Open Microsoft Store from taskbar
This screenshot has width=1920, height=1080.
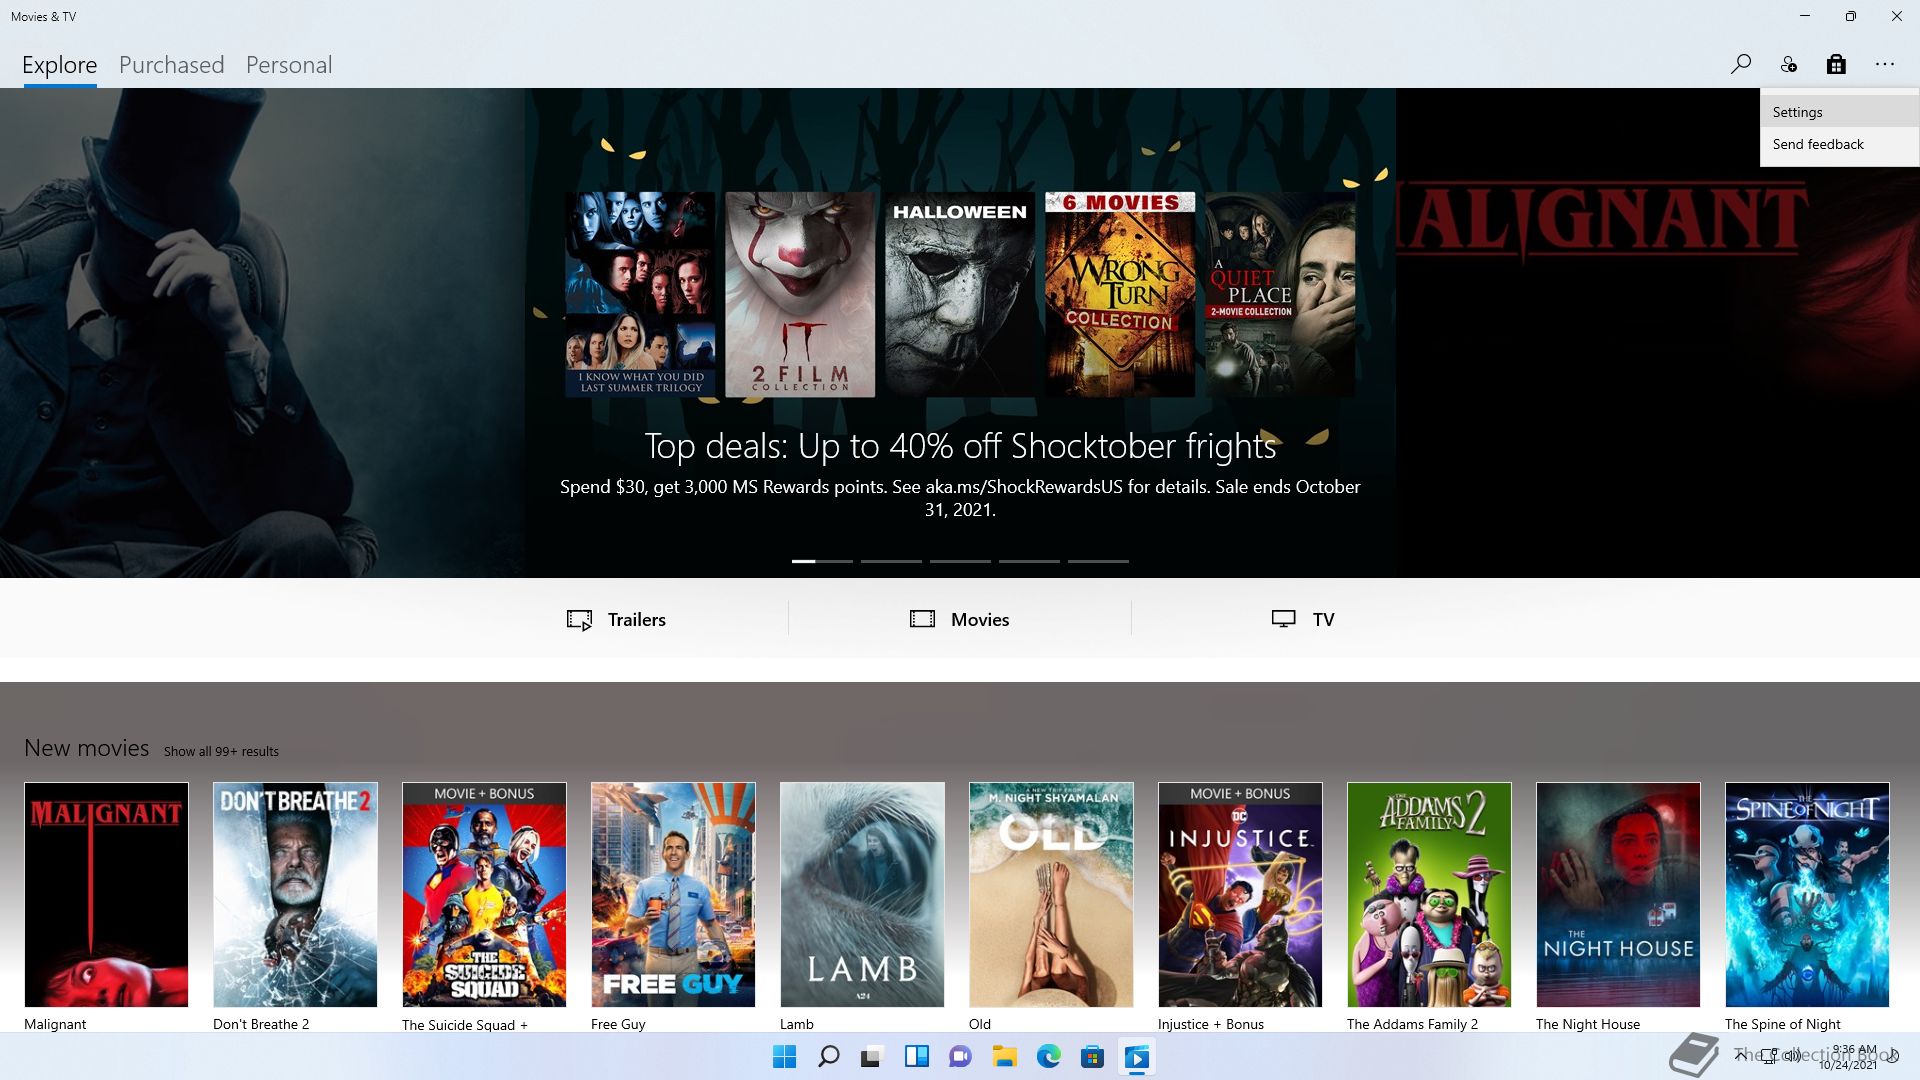[x=1092, y=1056]
